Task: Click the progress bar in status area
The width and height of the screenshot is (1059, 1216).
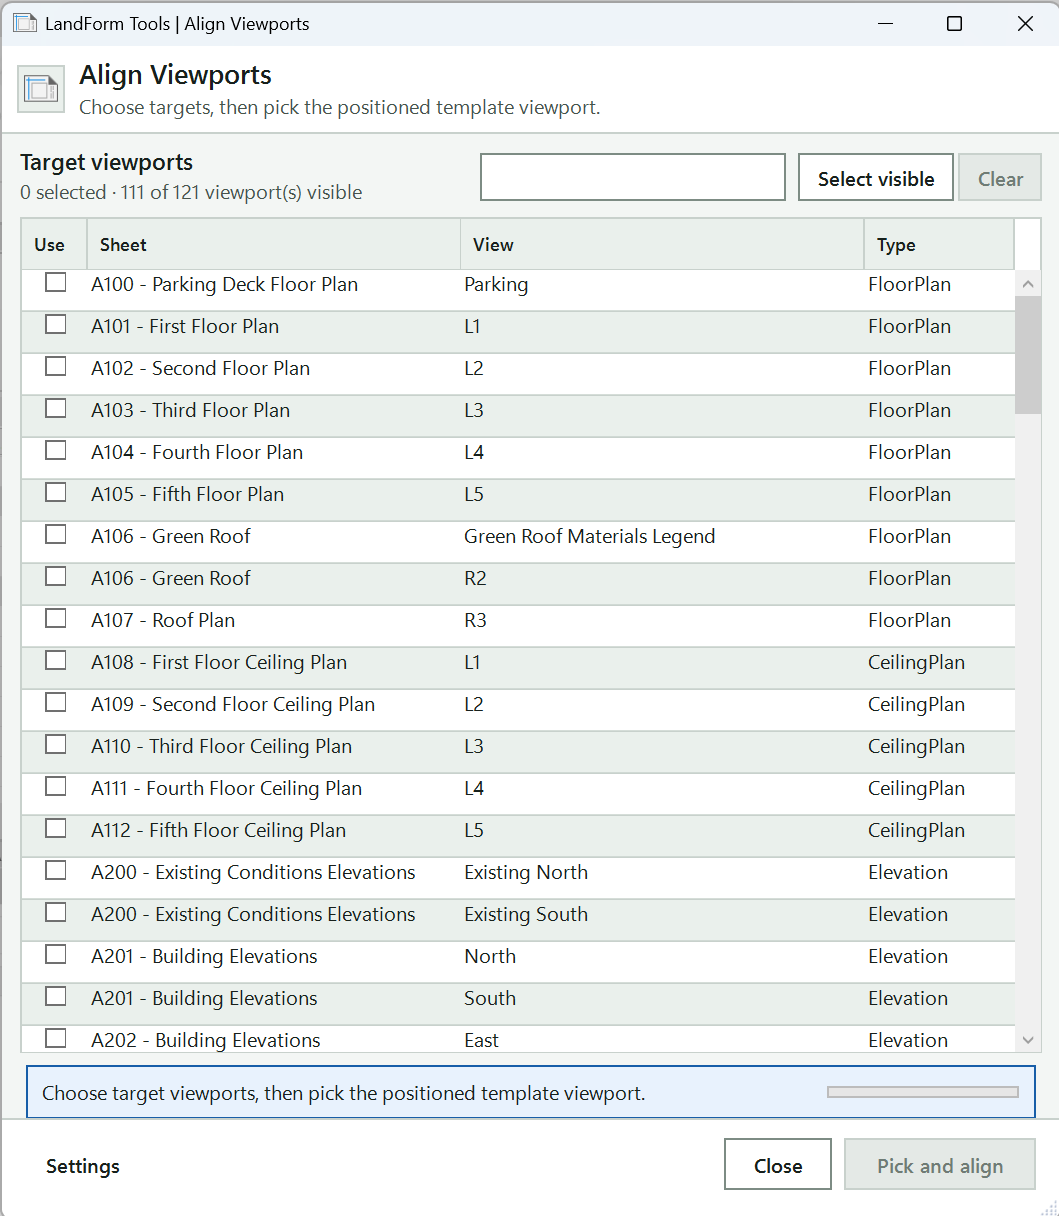Action: pyautogui.click(x=923, y=1093)
